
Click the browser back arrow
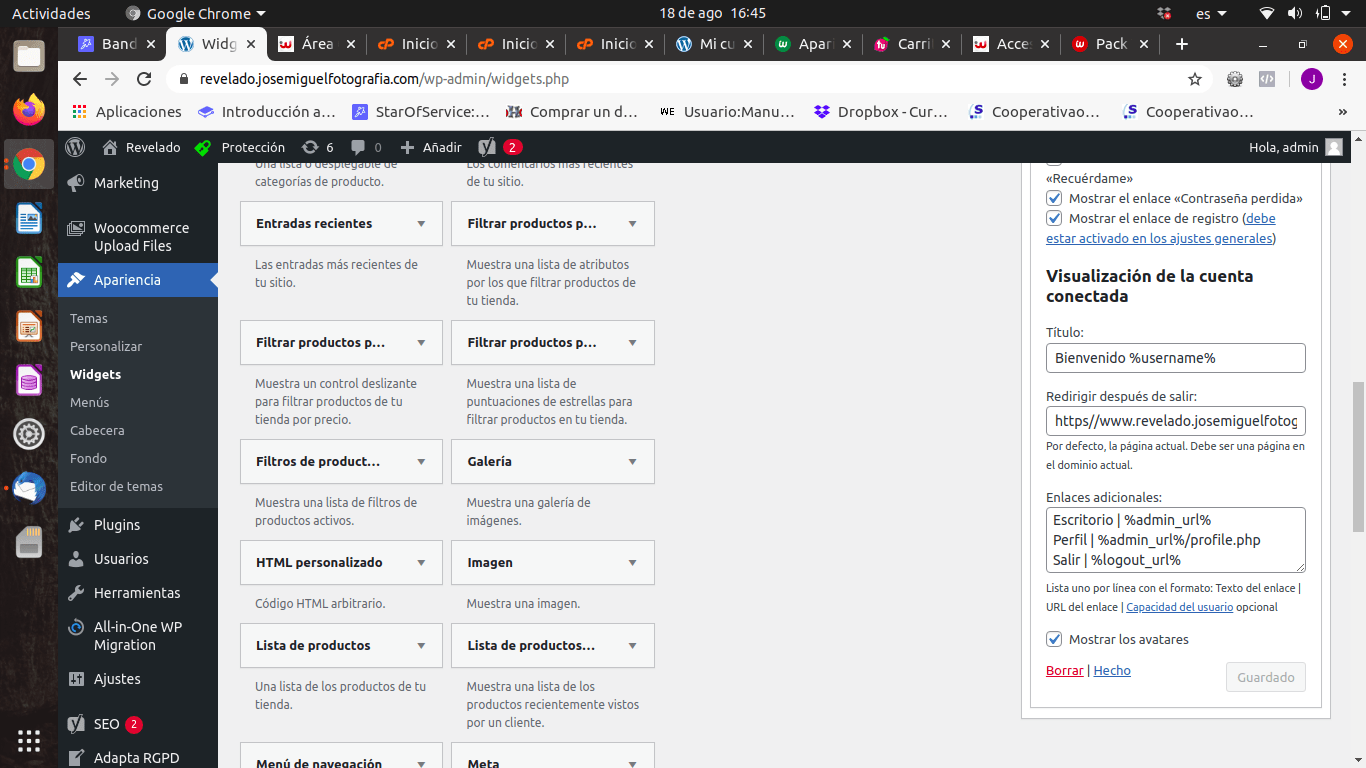click(80, 79)
